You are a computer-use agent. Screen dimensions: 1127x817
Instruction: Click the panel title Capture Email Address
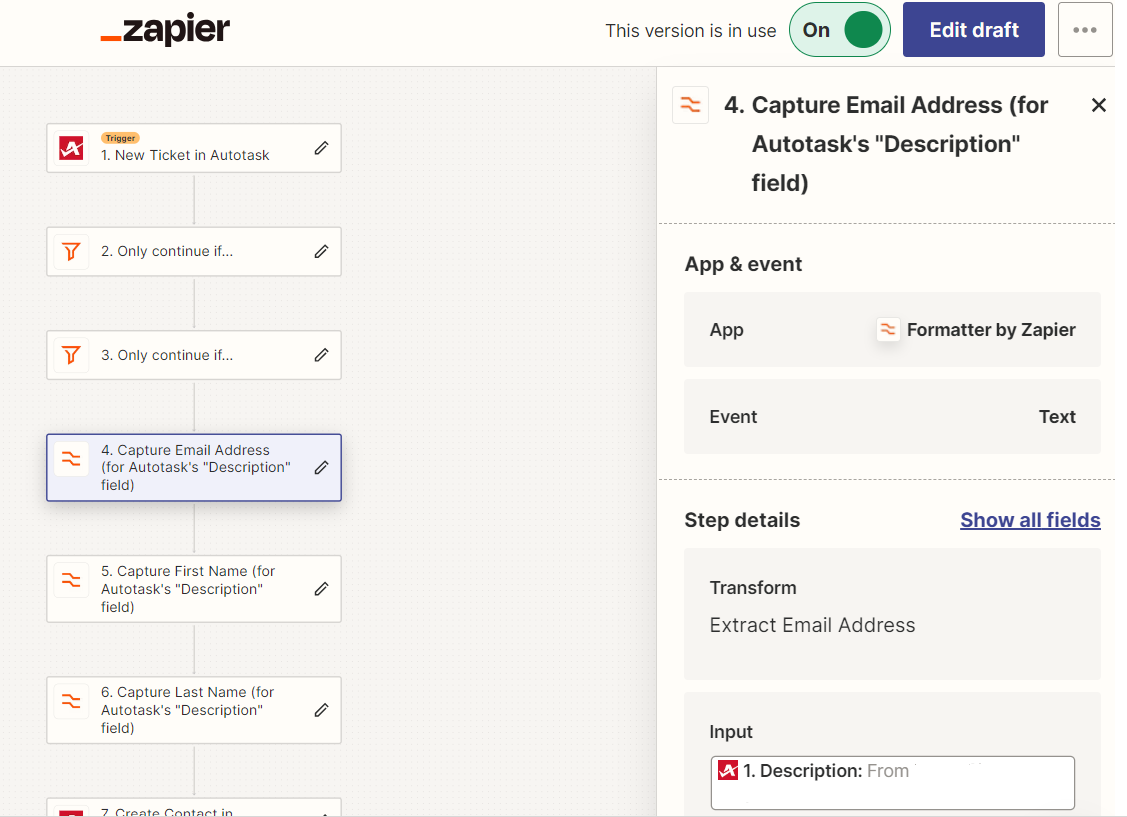pos(886,144)
